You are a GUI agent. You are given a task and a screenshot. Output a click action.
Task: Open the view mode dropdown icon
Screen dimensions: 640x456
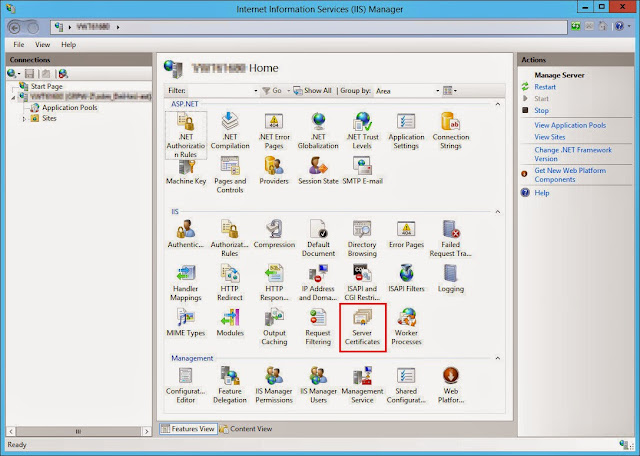(x=450, y=91)
